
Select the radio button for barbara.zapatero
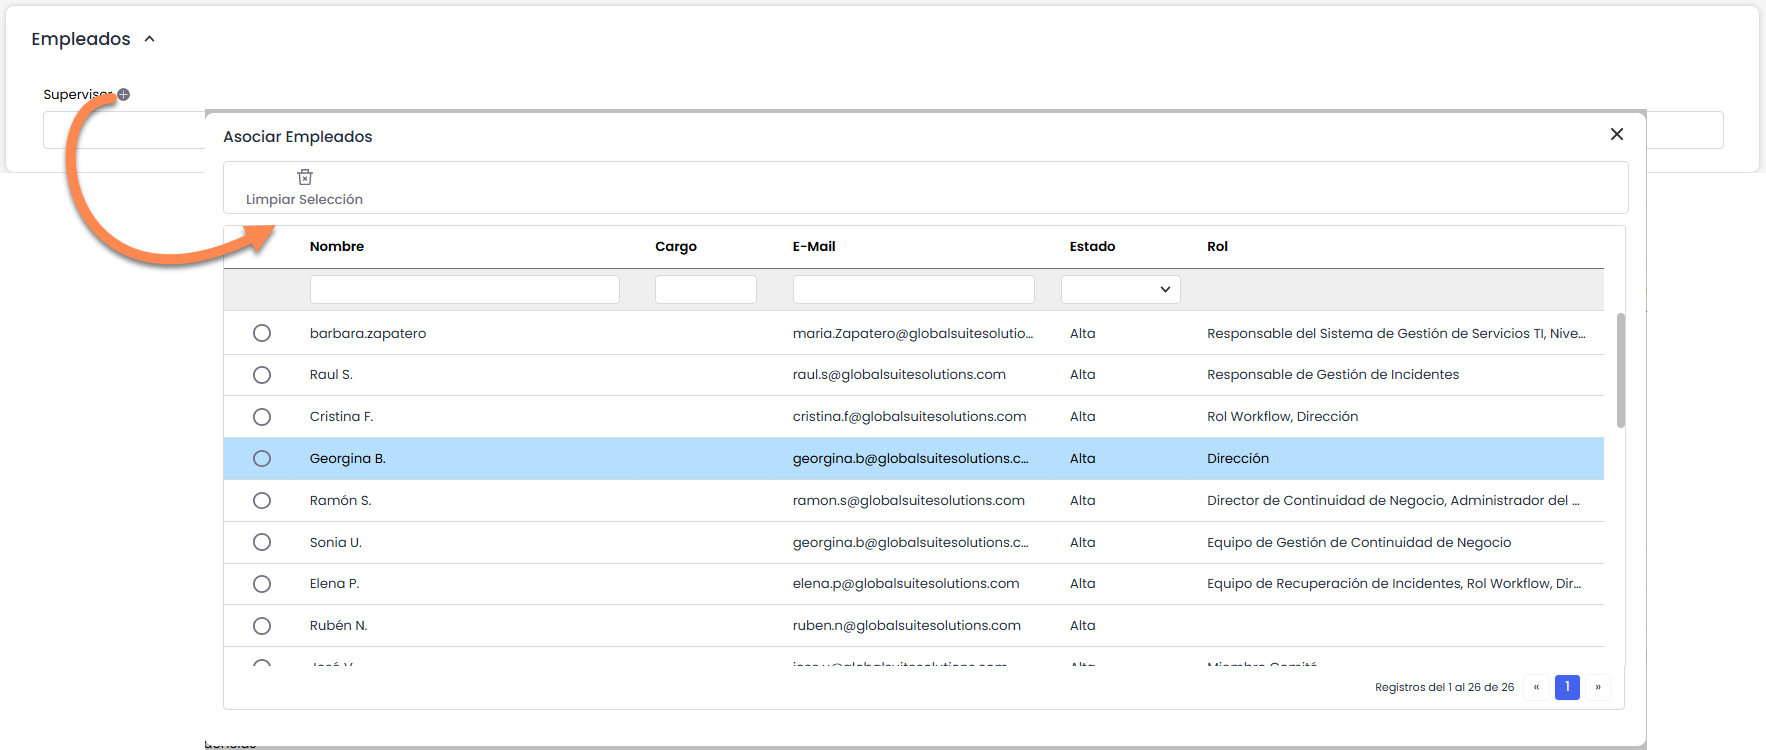point(262,333)
